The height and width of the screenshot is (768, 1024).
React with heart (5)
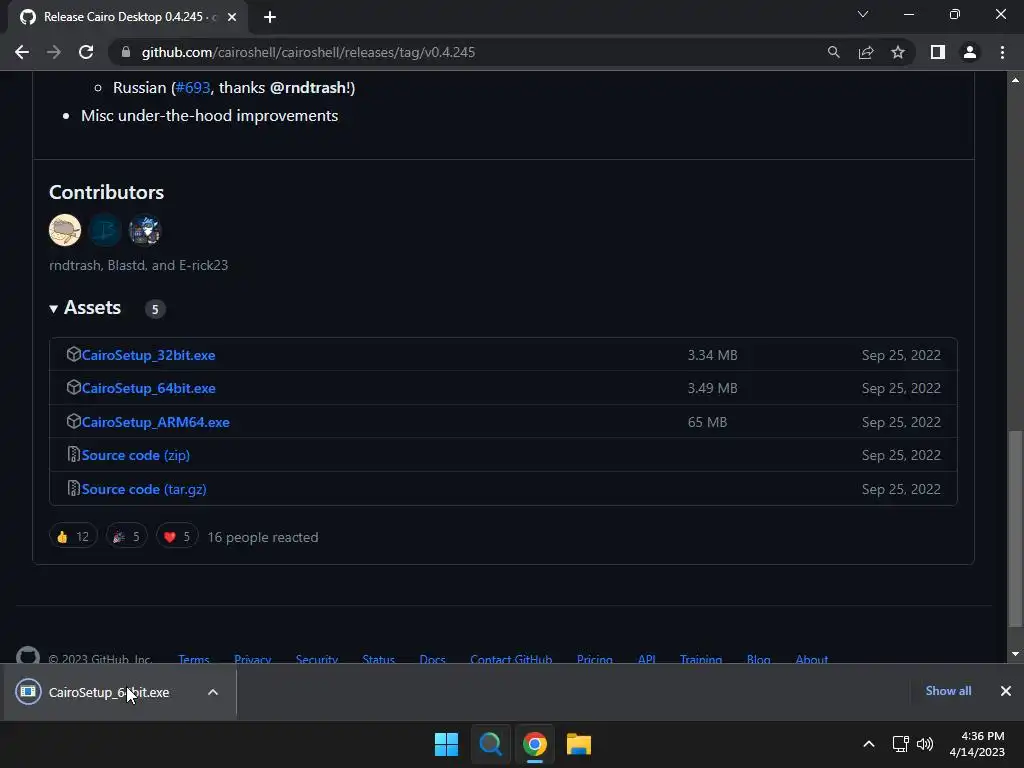pyautogui.click(x=177, y=537)
